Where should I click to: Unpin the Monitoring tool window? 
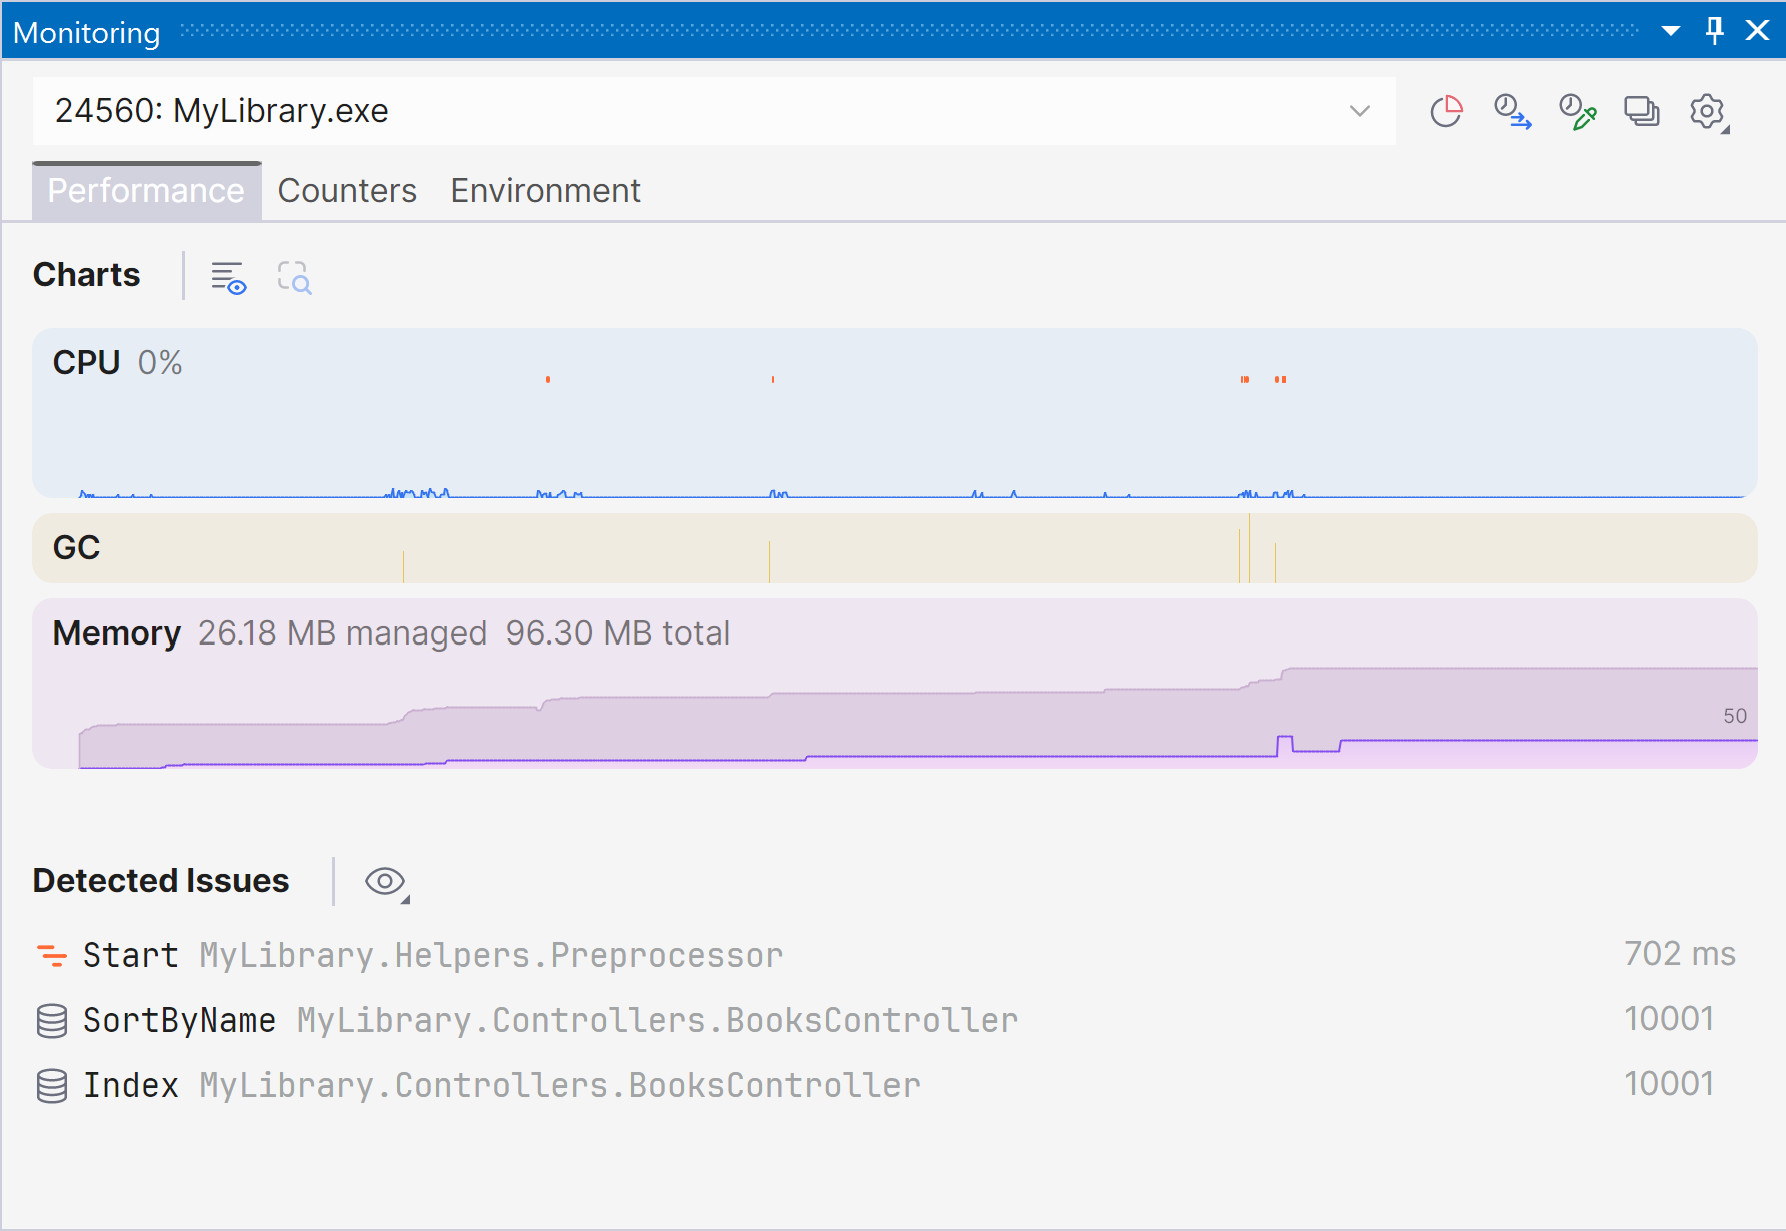point(1714,30)
